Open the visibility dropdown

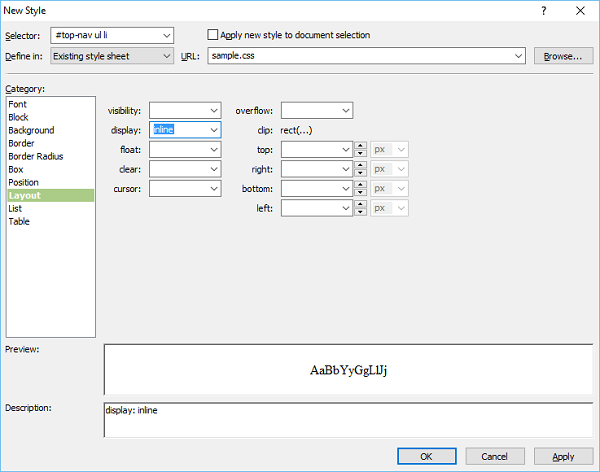[x=214, y=110]
